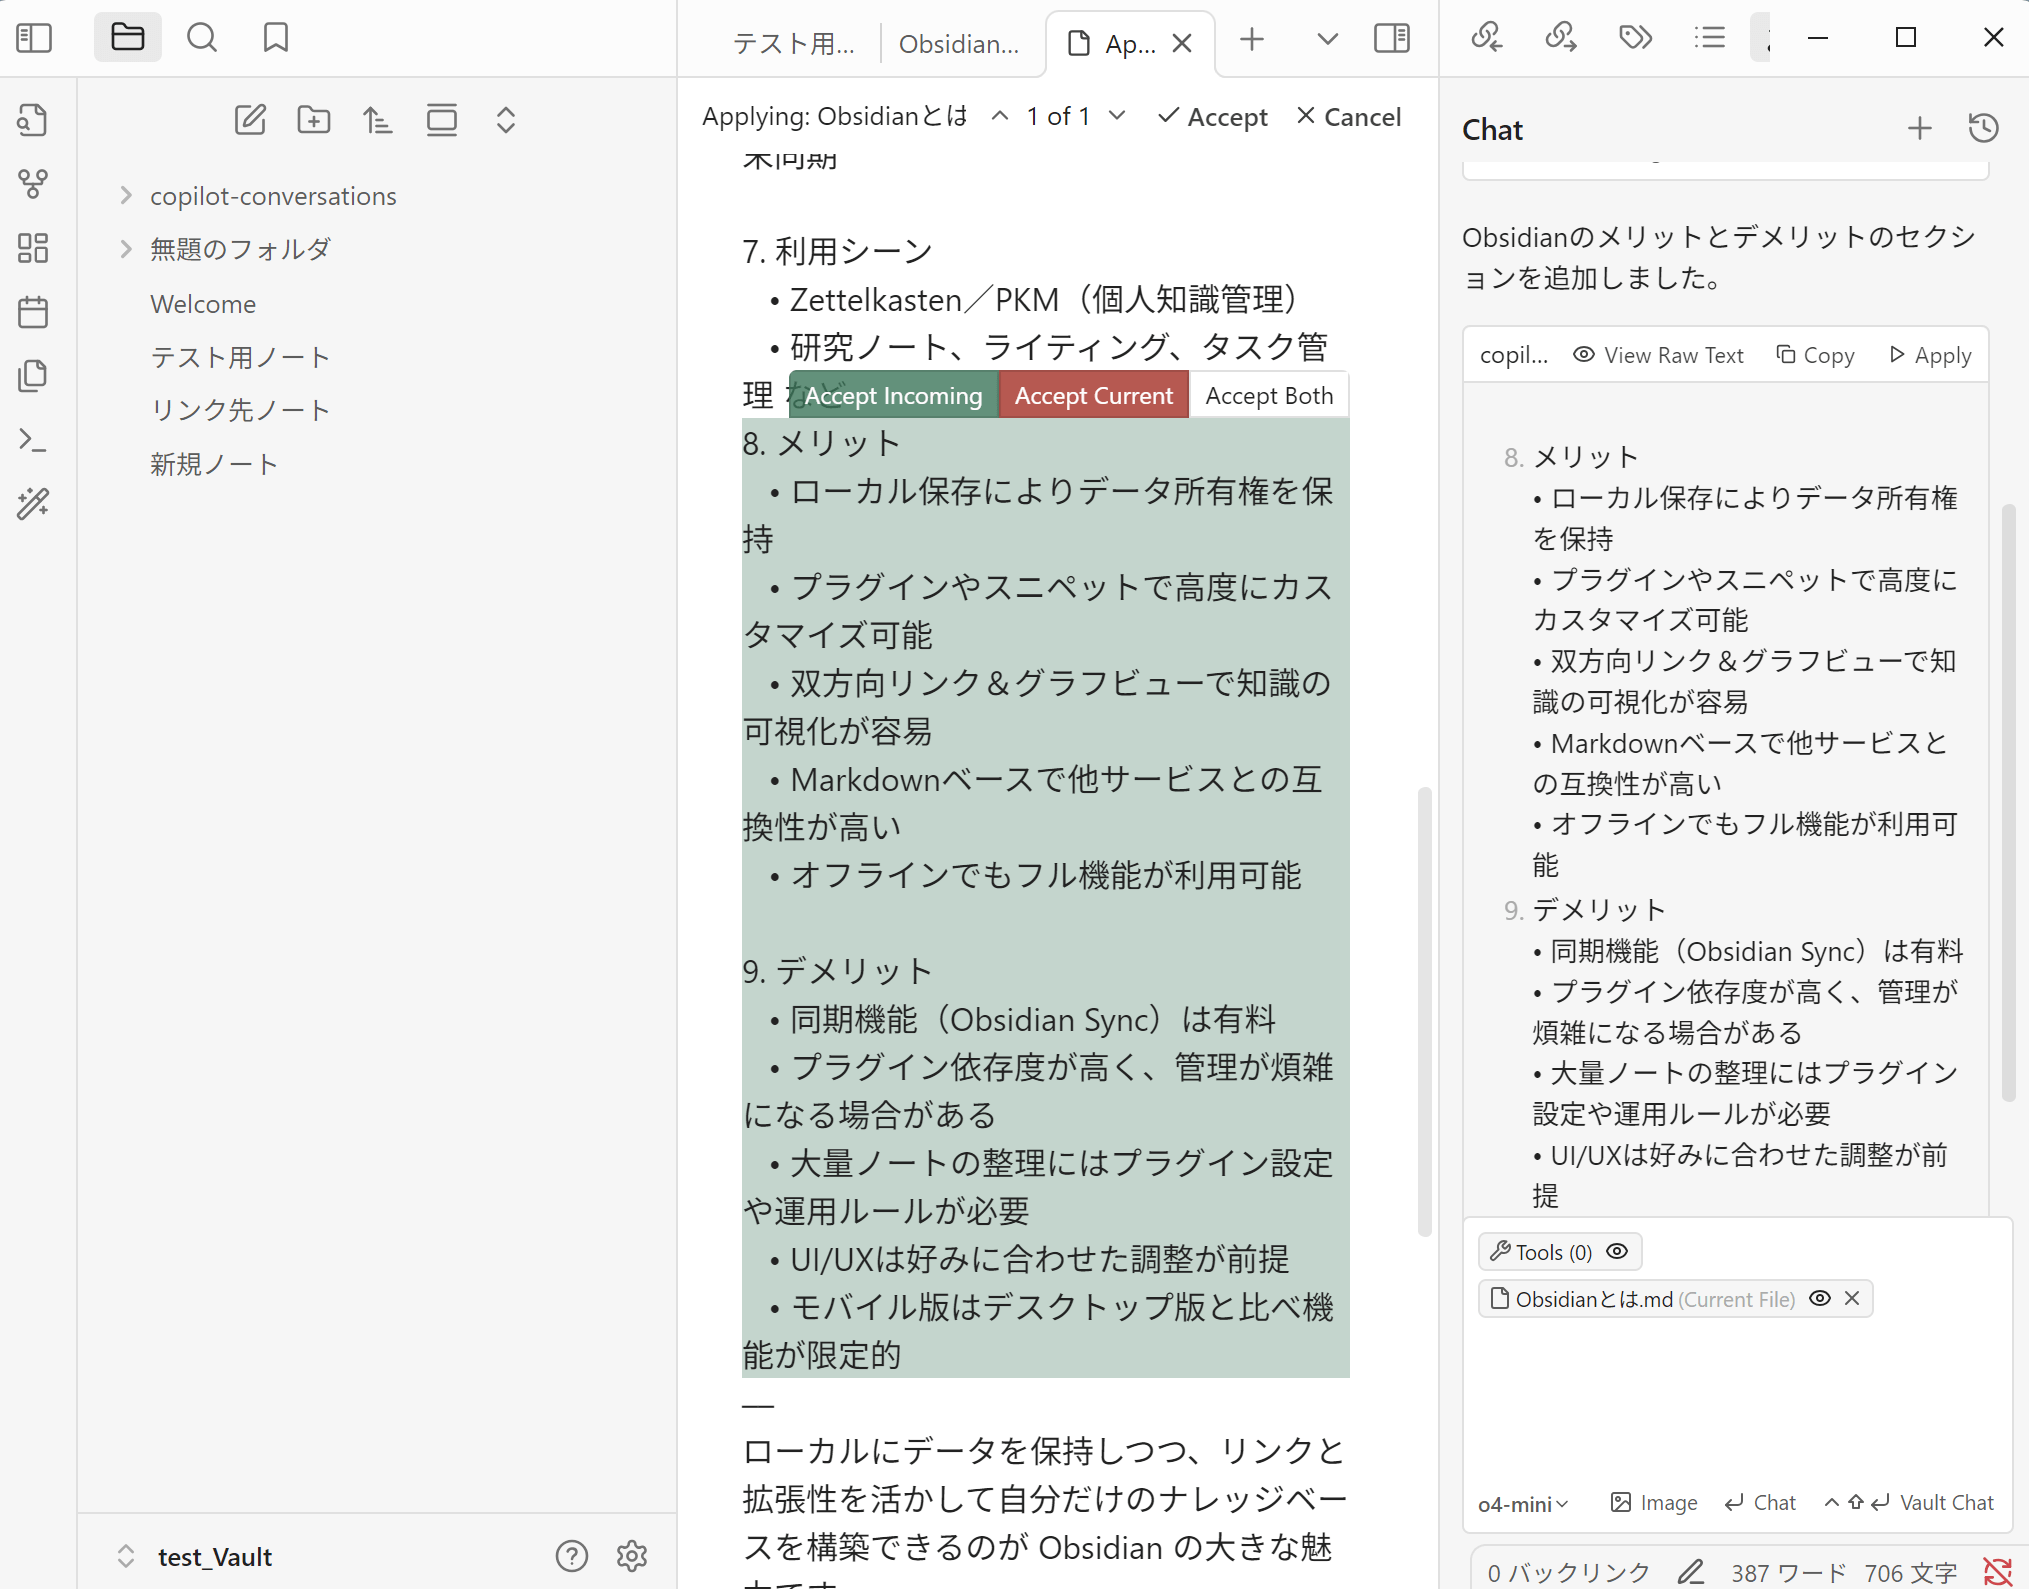Create a new note
The image size is (2029, 1589).
coord(250,120)
